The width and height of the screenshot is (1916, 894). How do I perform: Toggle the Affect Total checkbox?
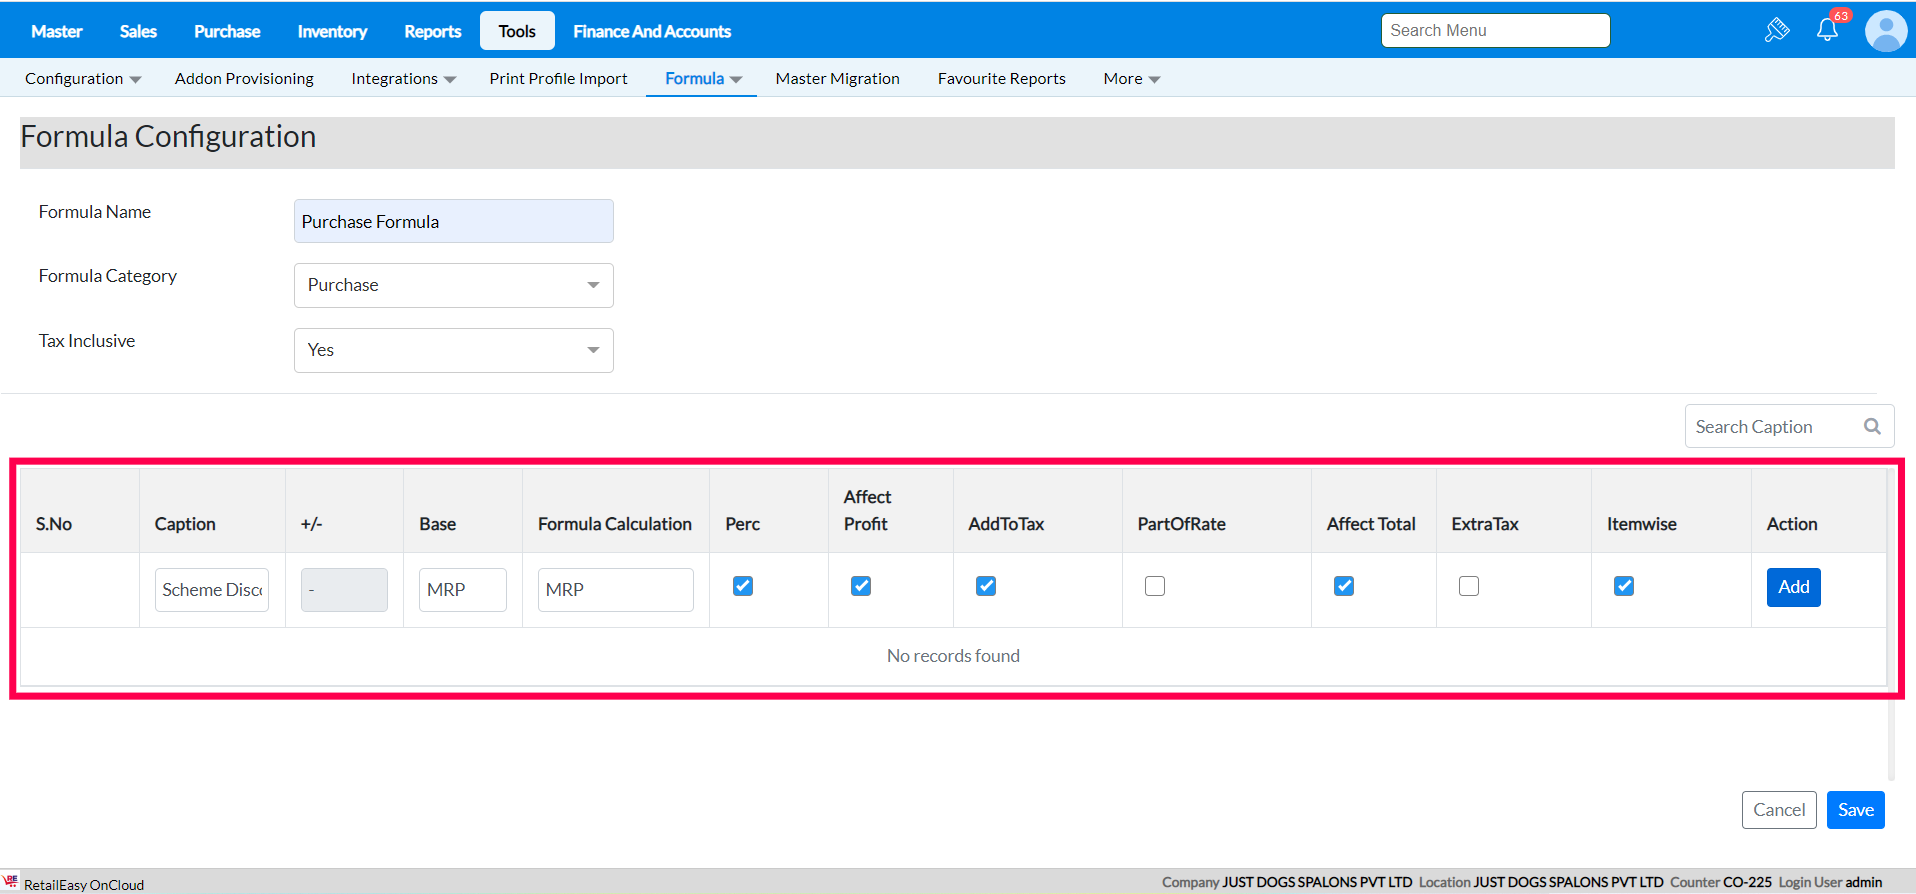point(1344,586)
